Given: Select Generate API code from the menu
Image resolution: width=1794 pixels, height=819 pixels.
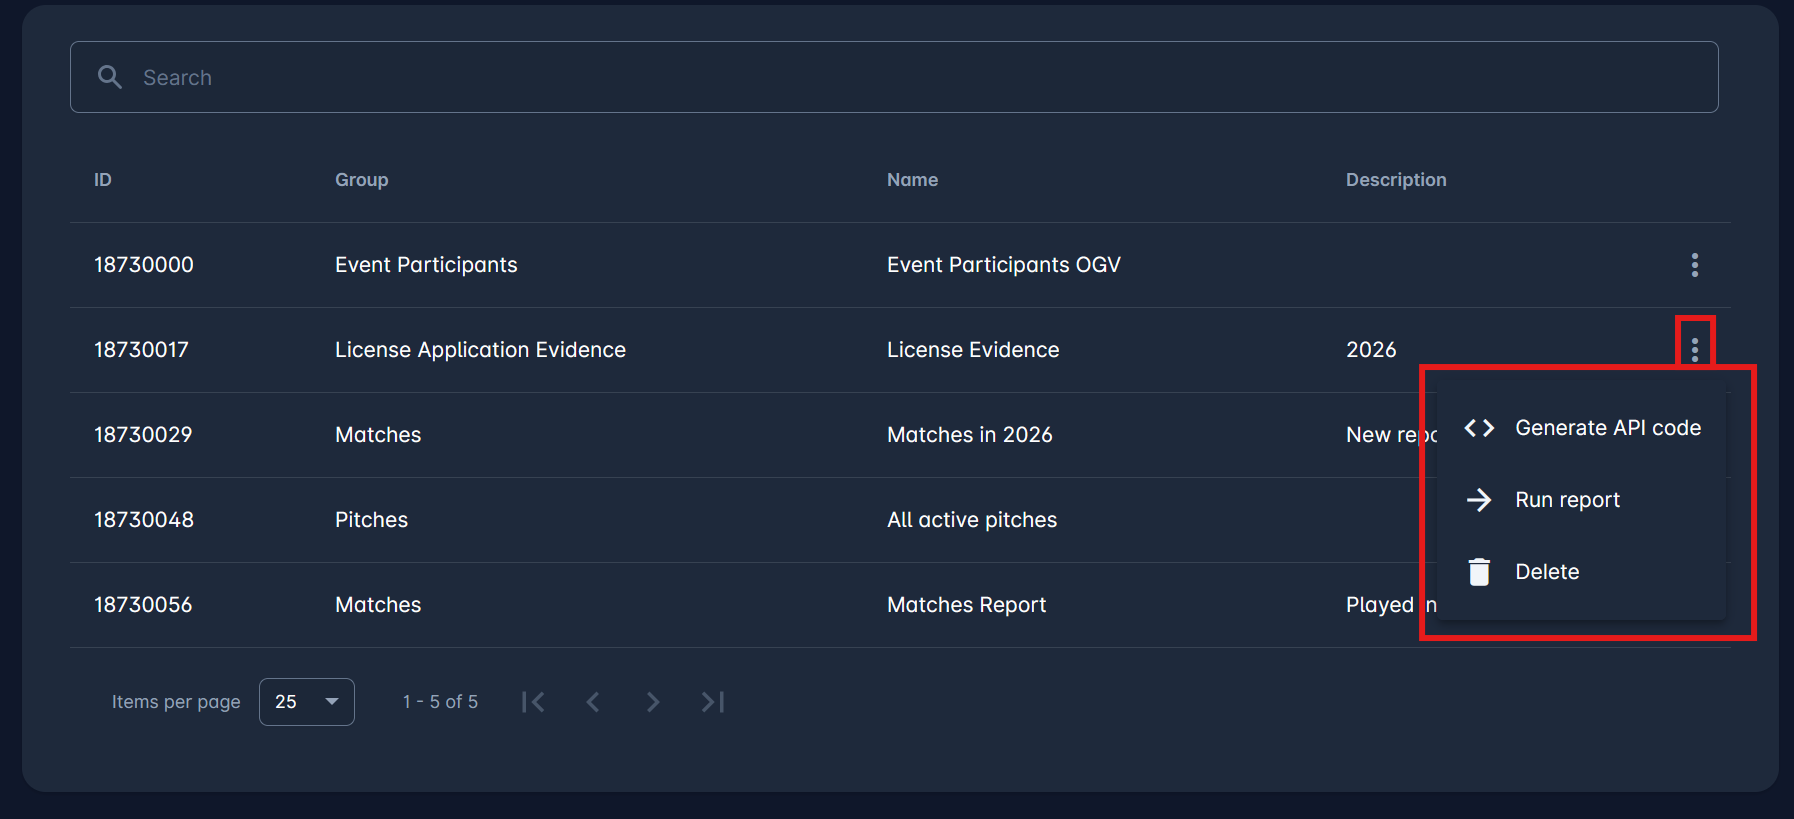Looking at the screenshot, I should tap(1607, 428).
